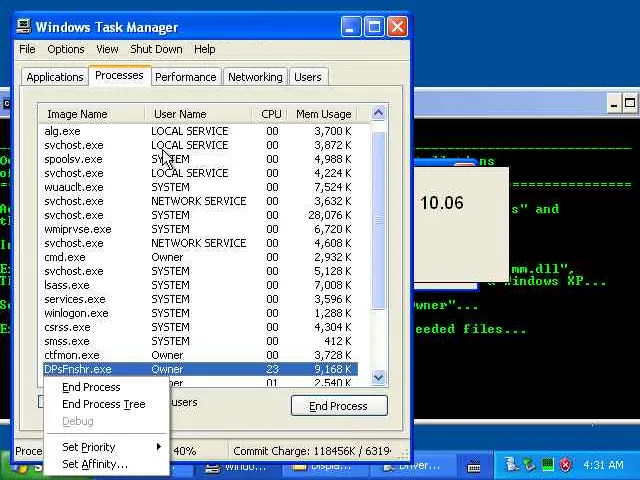The image size is (640, 480).
Task: Select the wmiprvse.exe process row
Action: pos(200,229)
